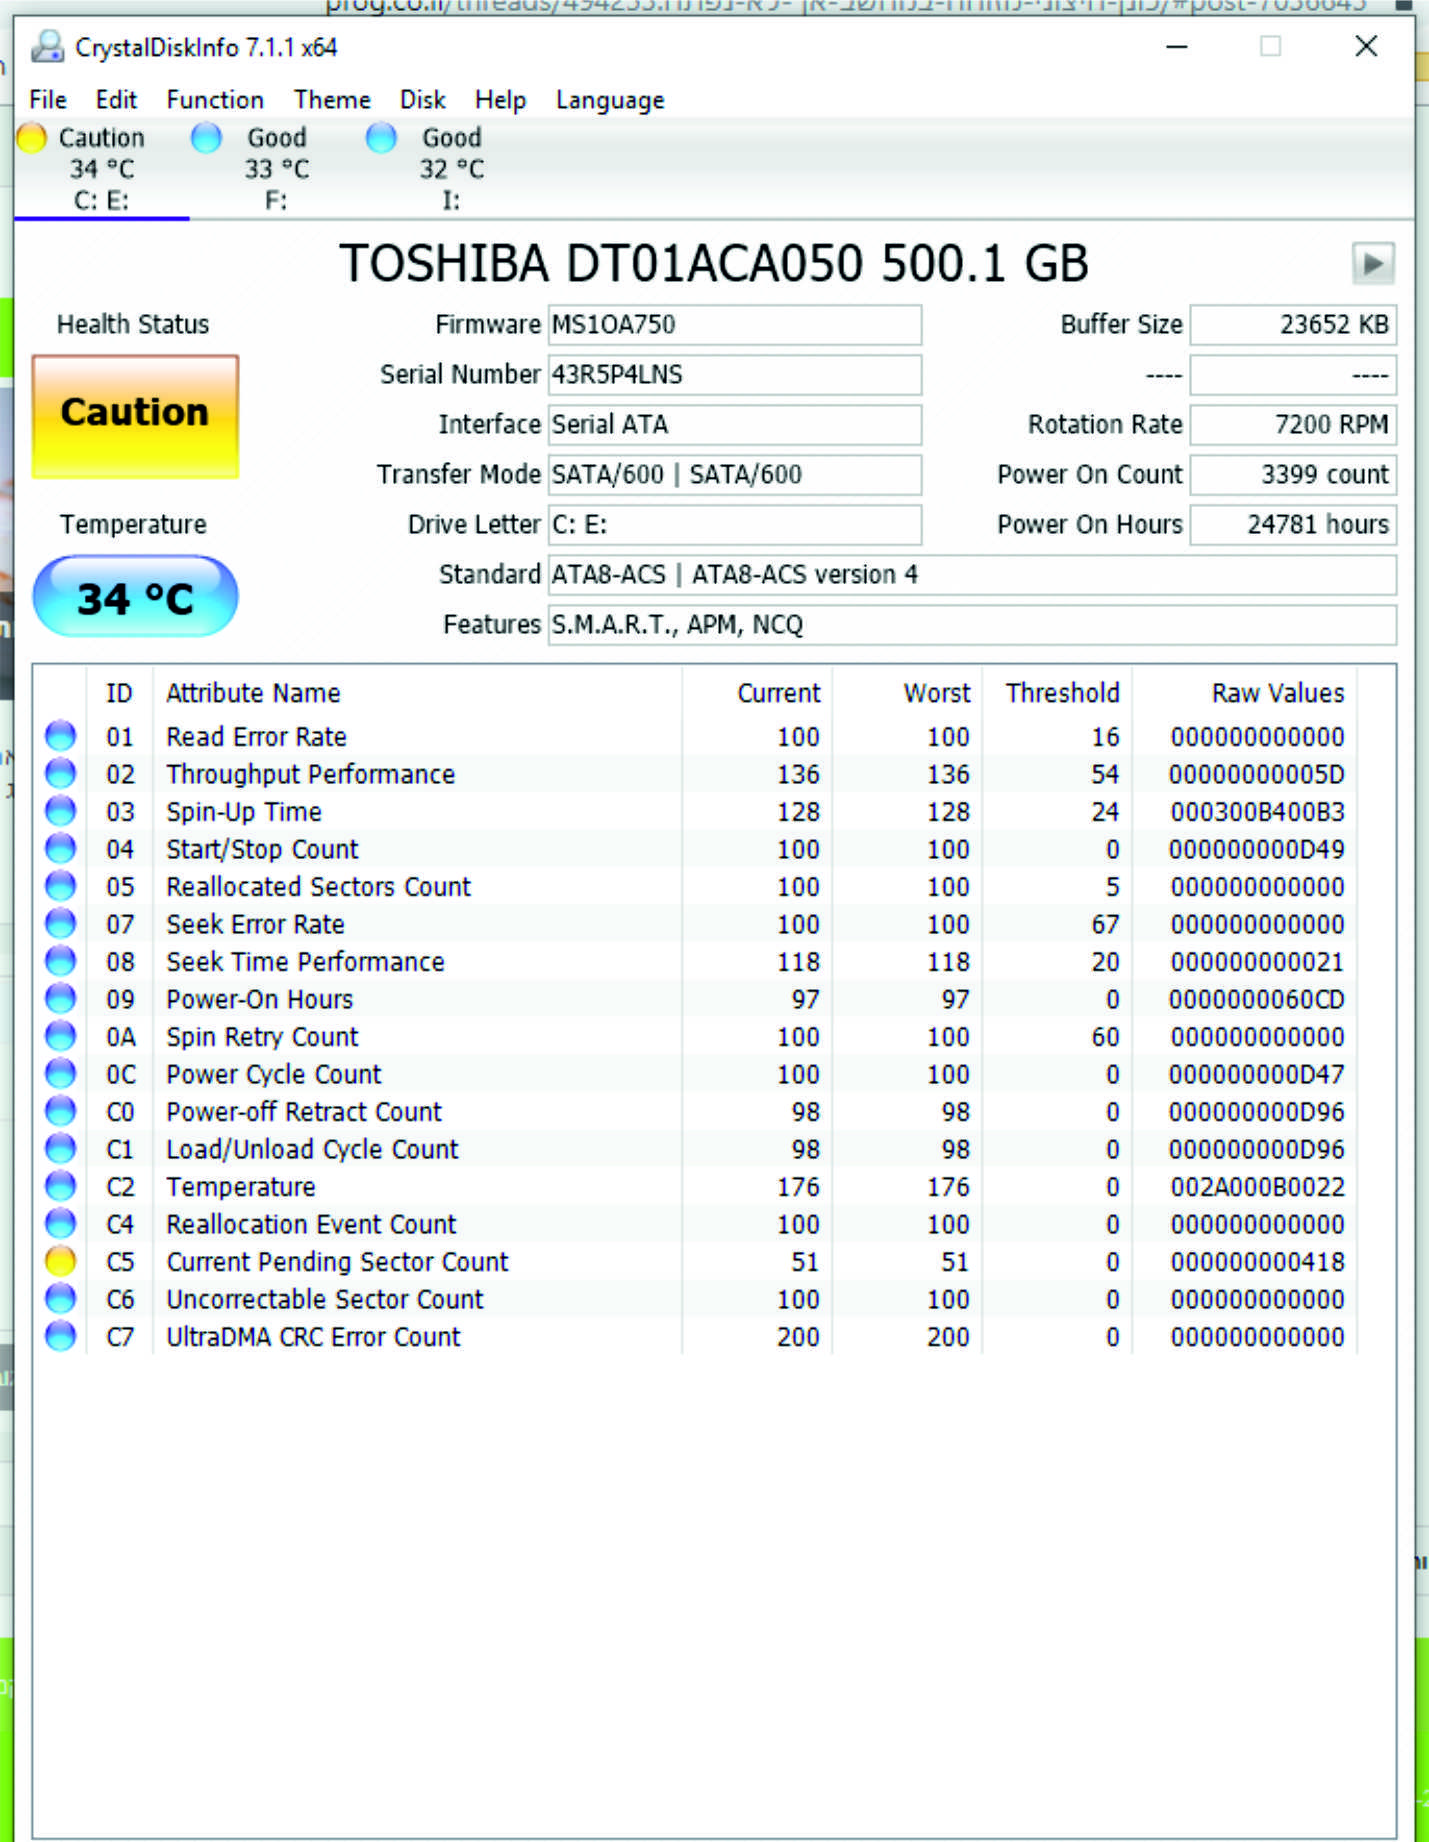Viewport: 1429px width, 1842px height.
Task: Click status icon for Power-off Retract Count
Action: 61,1111
